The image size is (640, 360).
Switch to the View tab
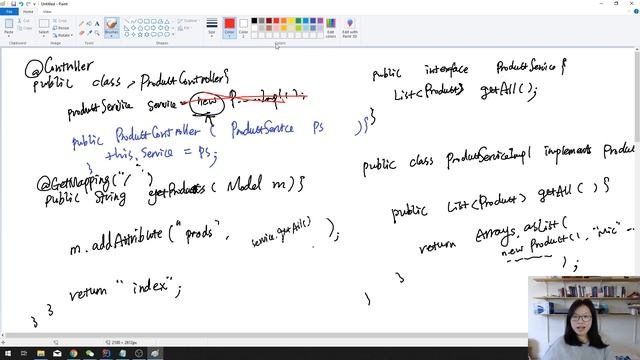point(47,11)
